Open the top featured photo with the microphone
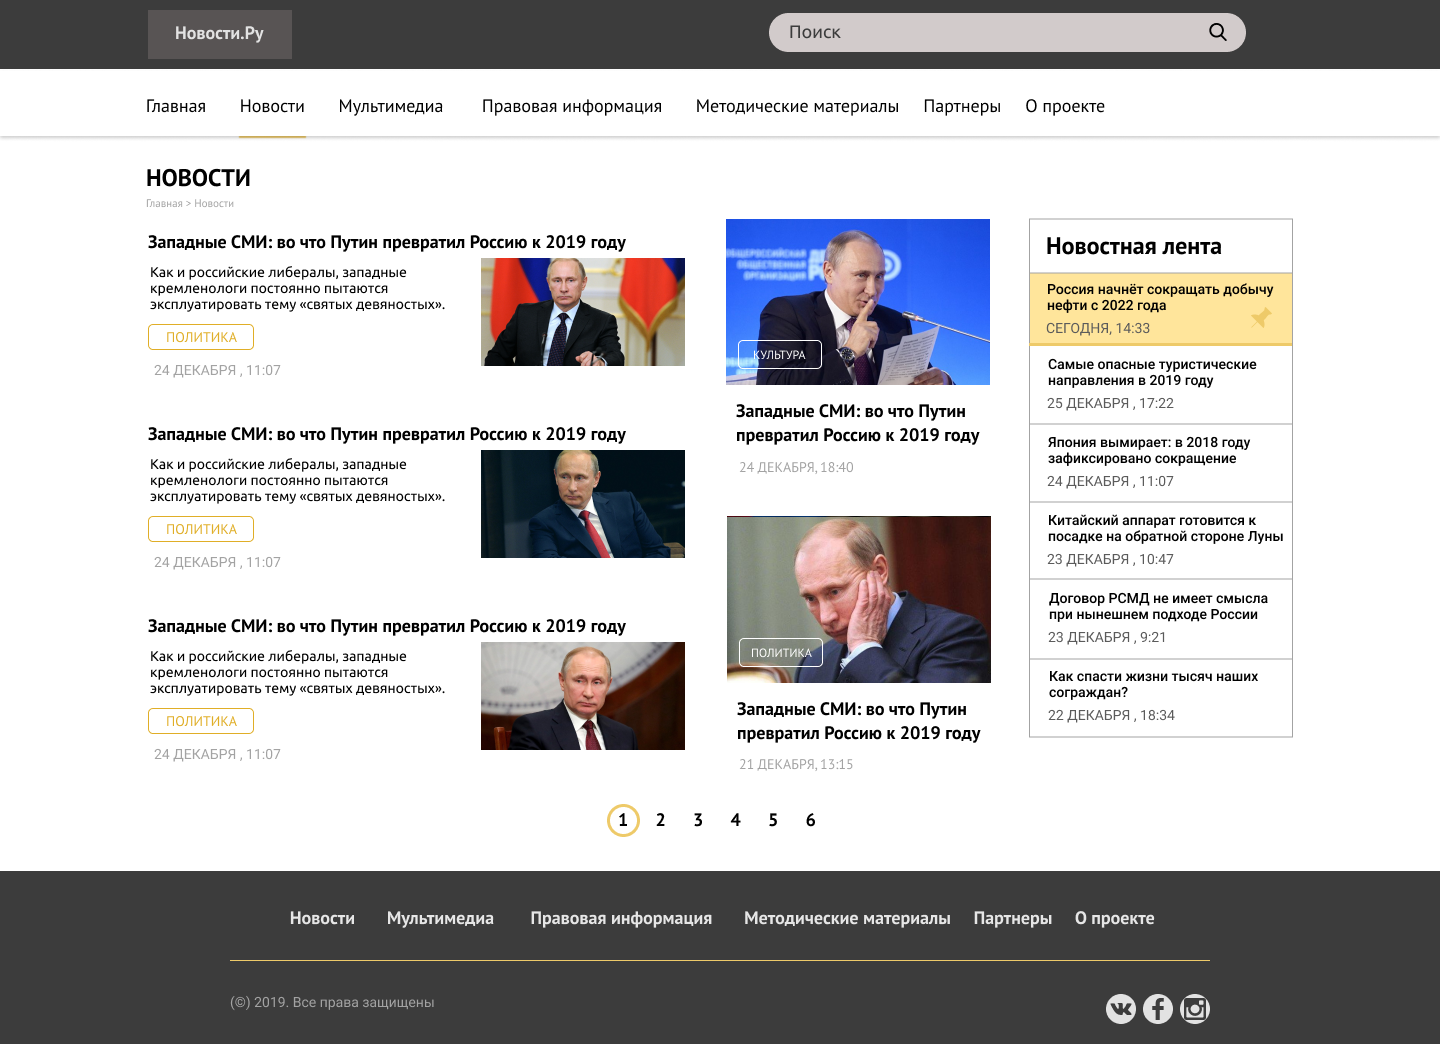1440x1044 pixels. (858, 302)
